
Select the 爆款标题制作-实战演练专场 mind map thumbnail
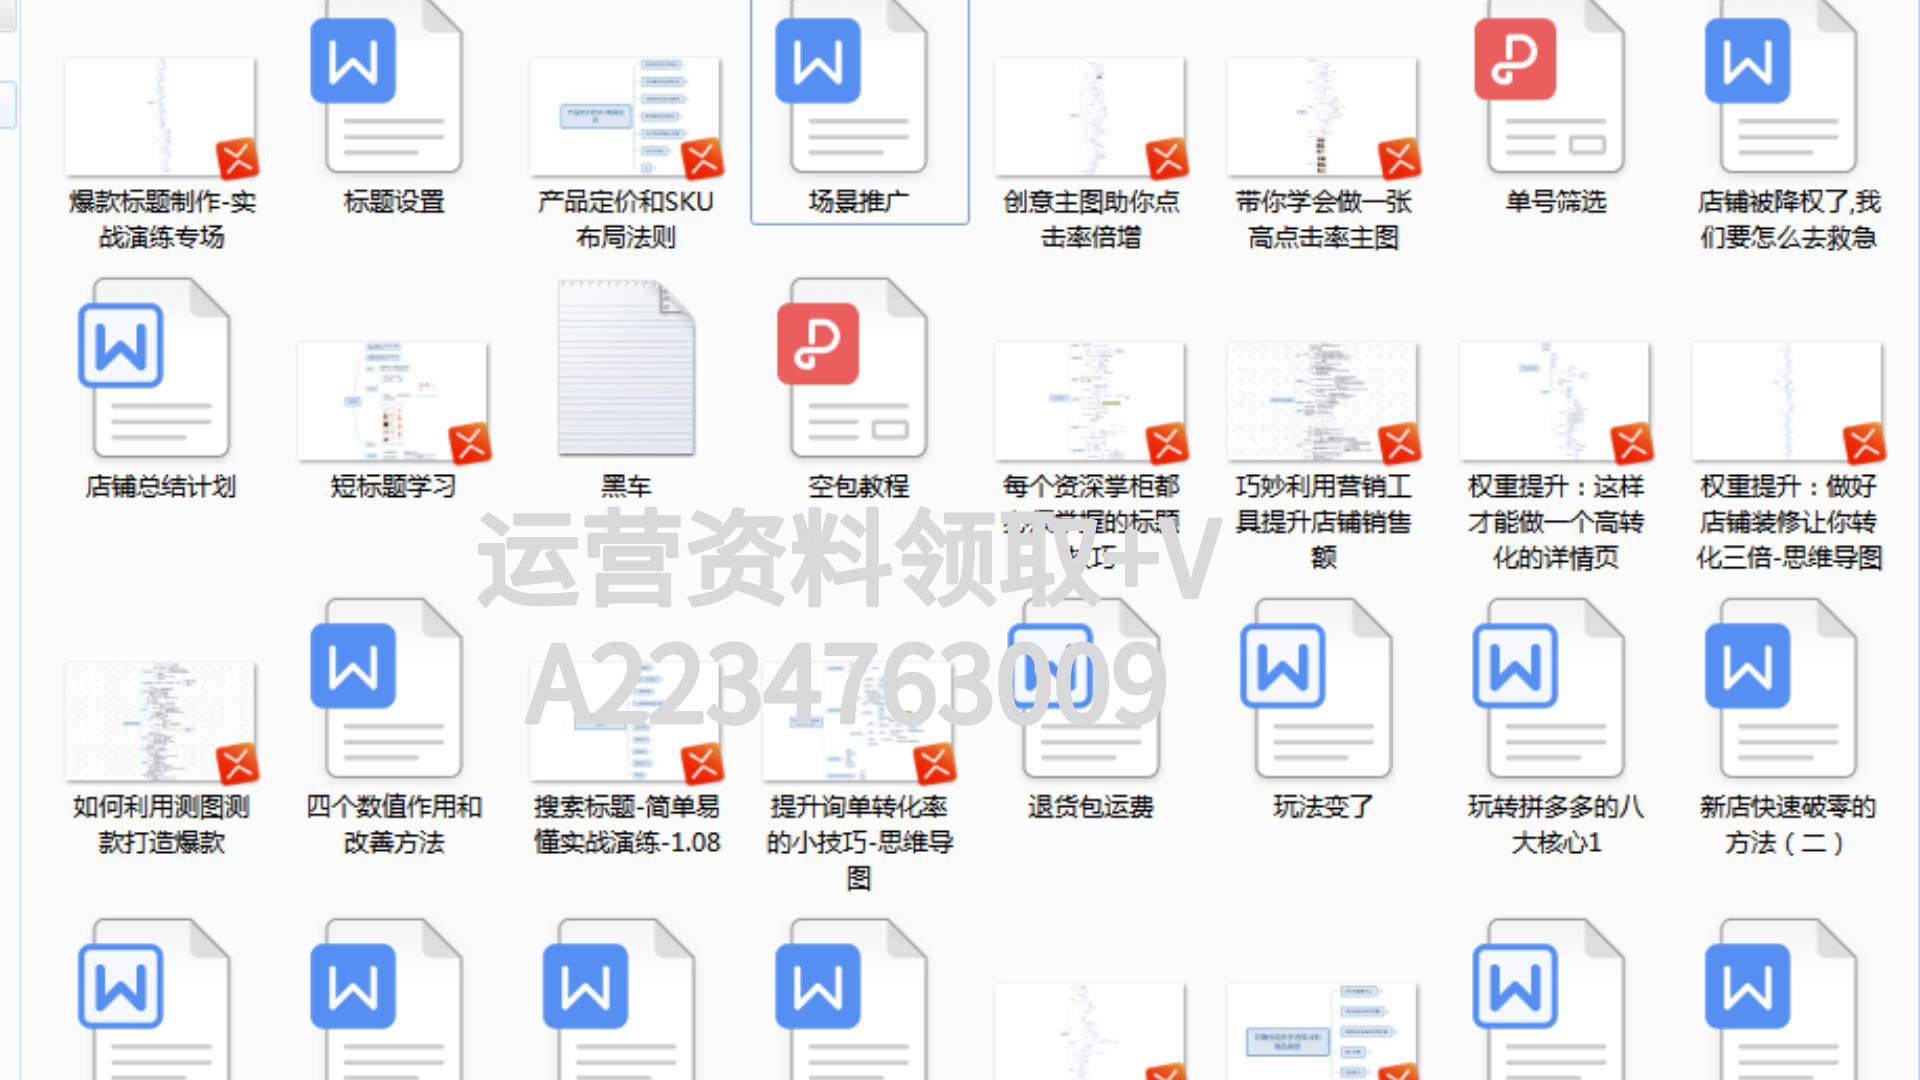pos(160,118)
